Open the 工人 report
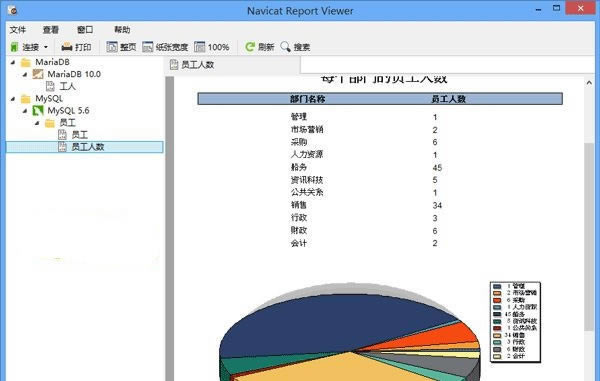Image resolution: width=600 pixels, height=381 pixels. click(67, 86)
